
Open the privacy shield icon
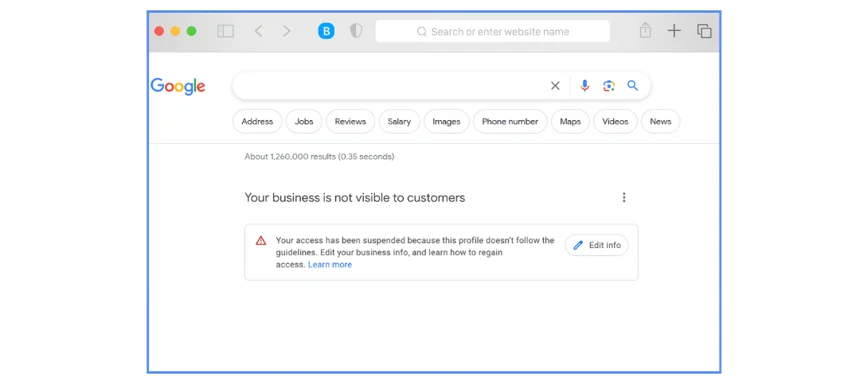click(x=356, y=31)
